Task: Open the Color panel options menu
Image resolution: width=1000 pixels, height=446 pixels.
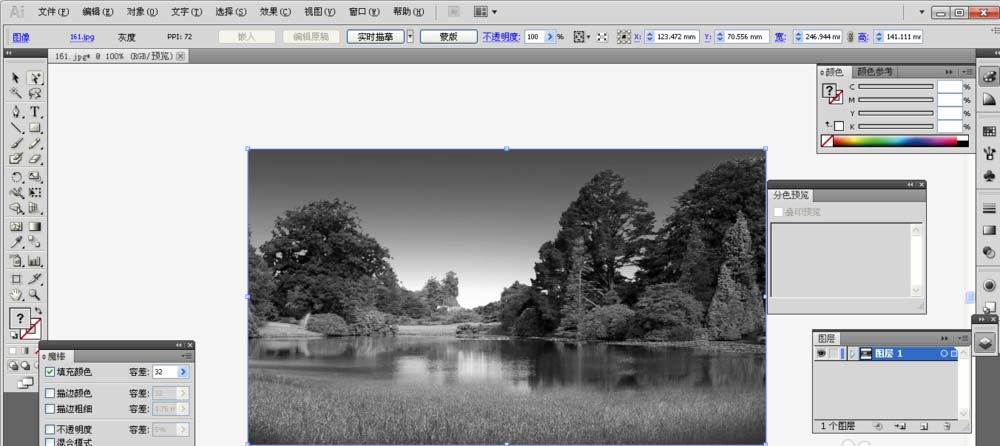Action: point(967,72)
